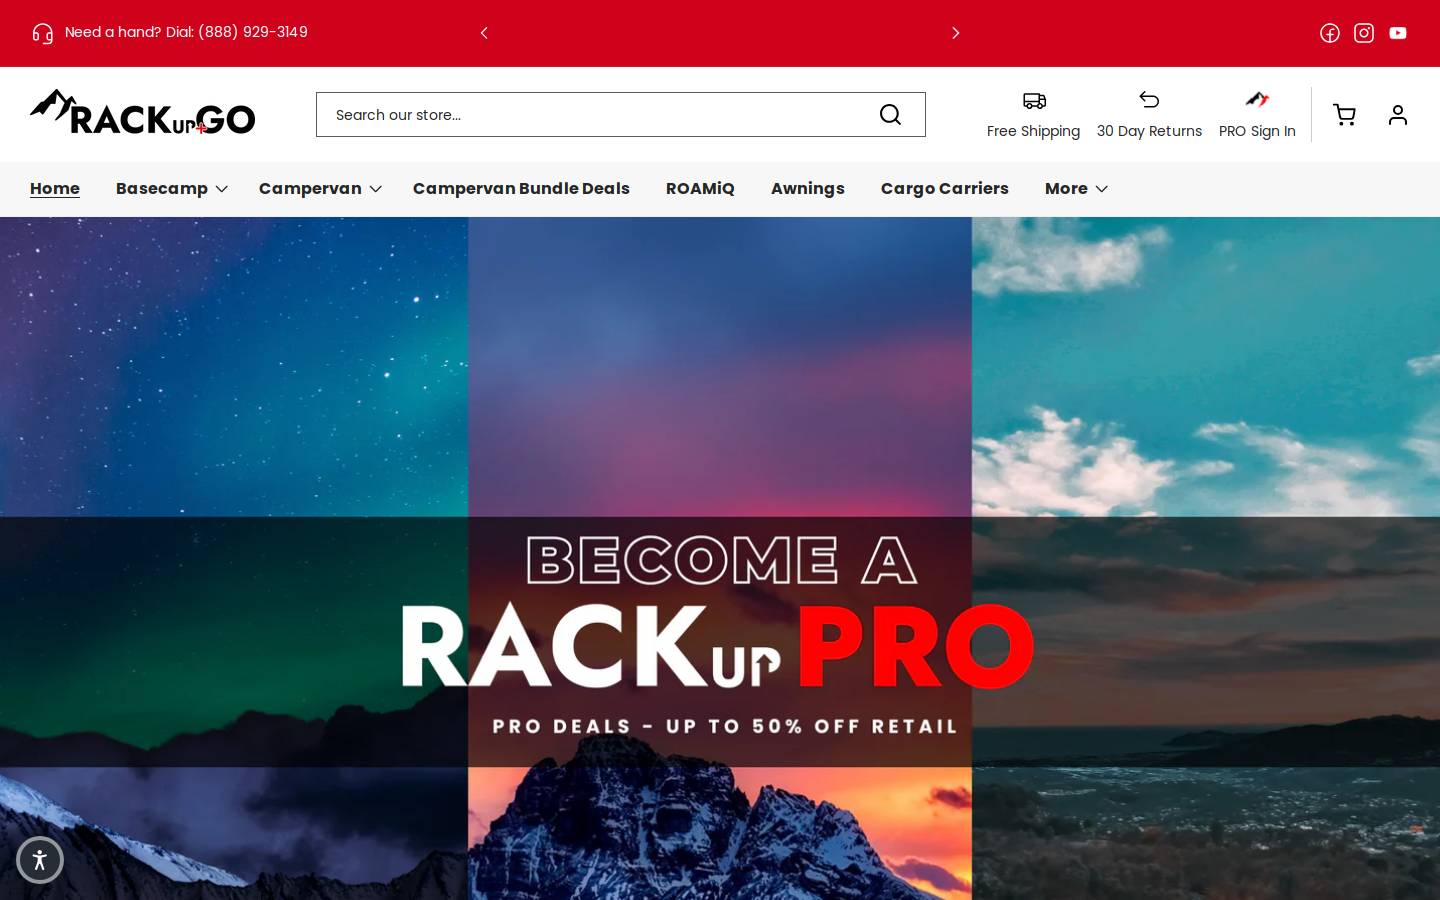Show next announcement with right arrow

point(955,33)
